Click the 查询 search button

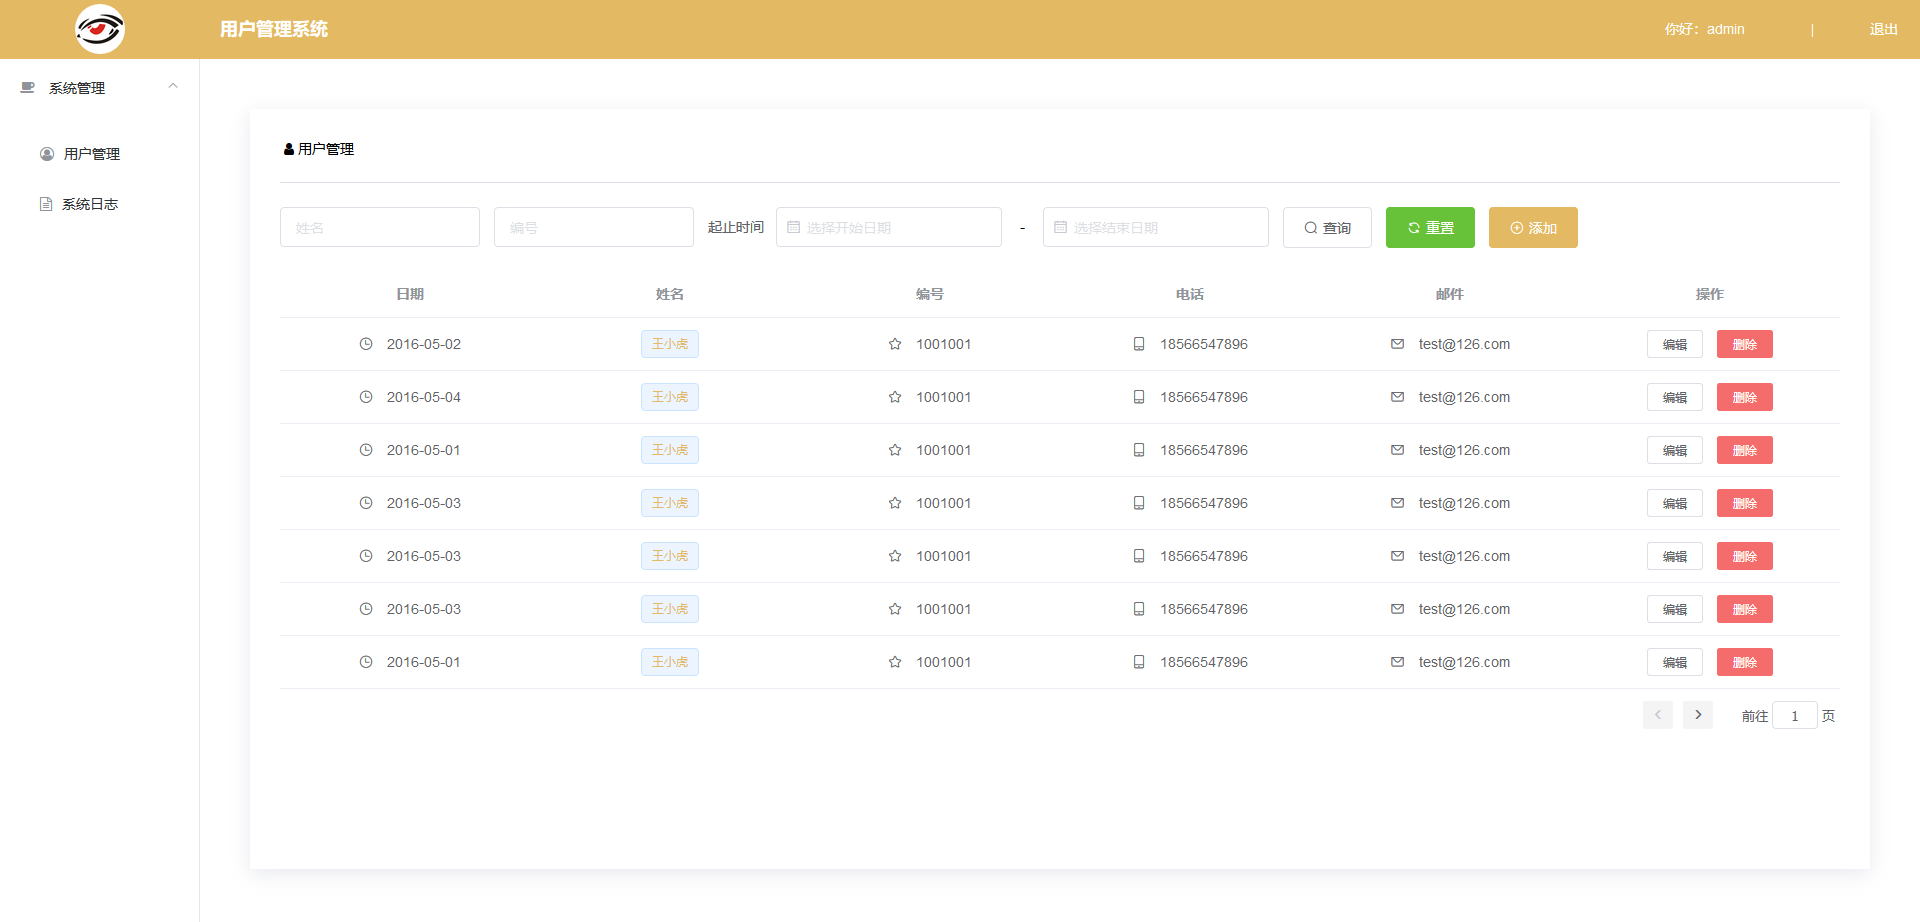[x=1327, y=228]
